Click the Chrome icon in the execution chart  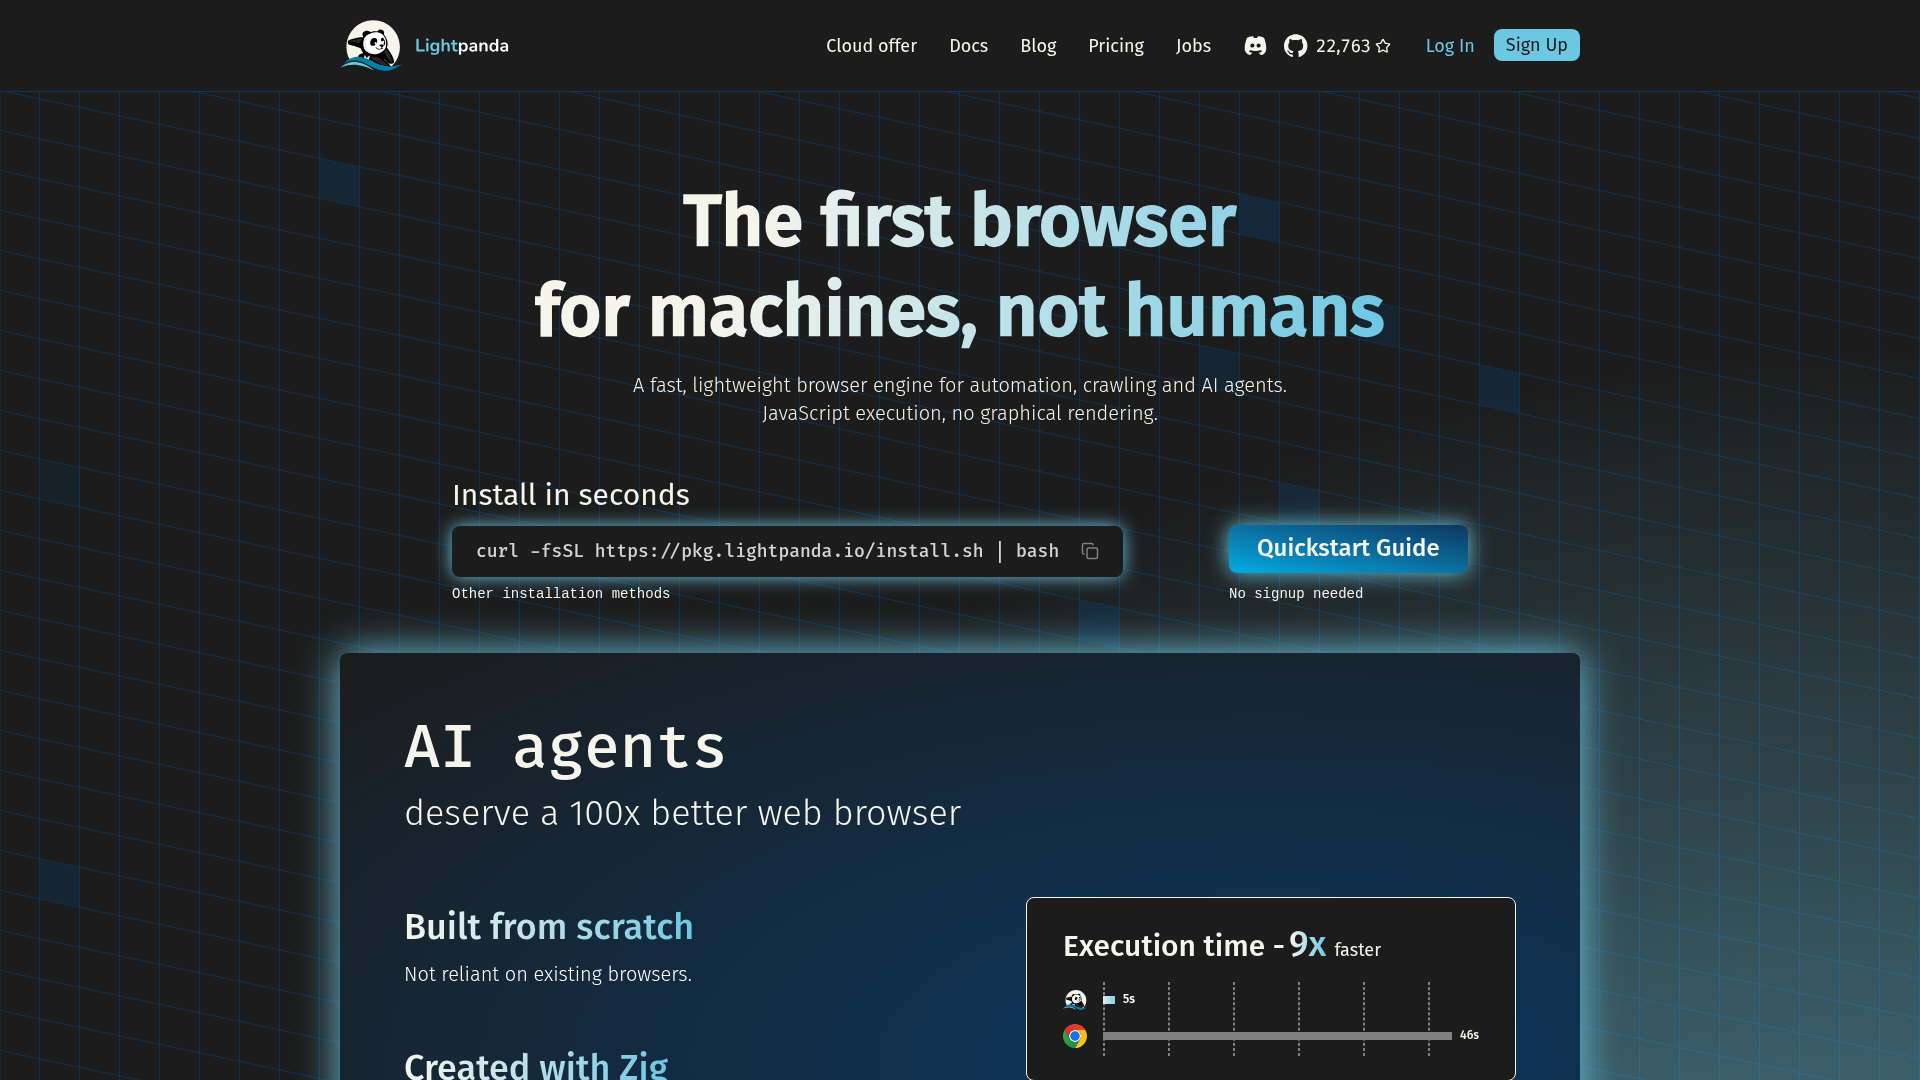coord(1075,1036)
